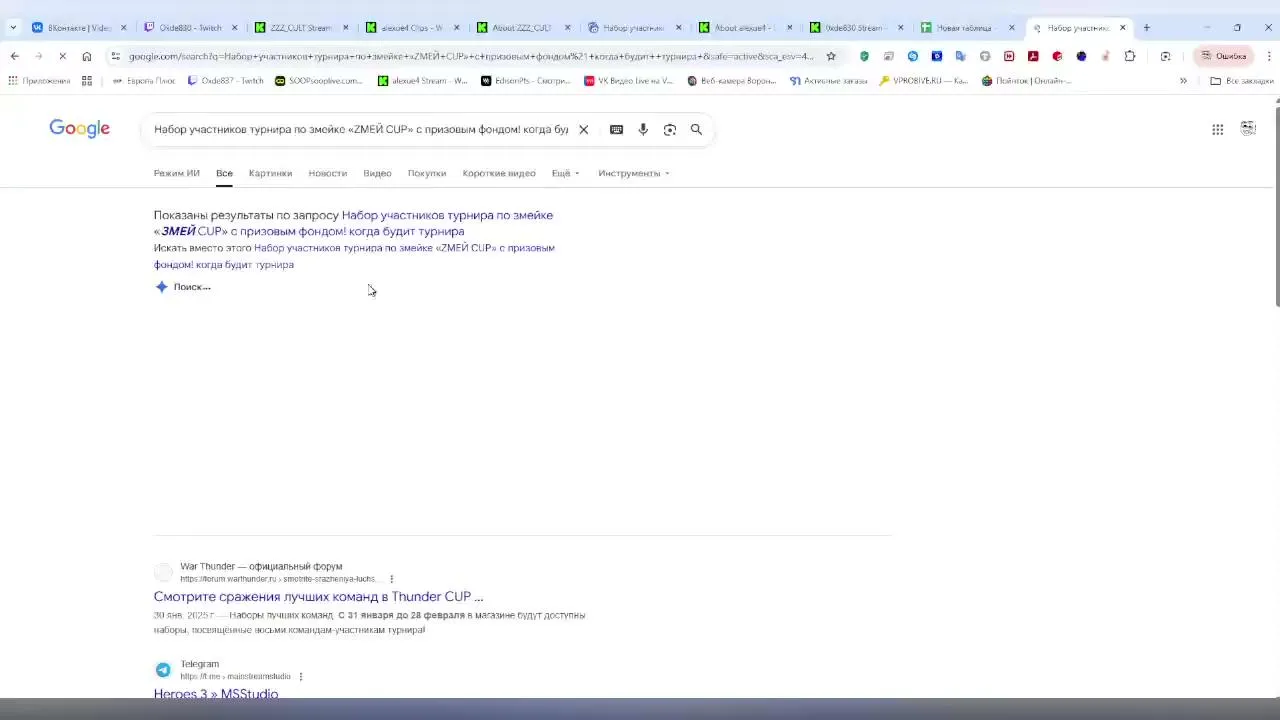Stop loading the page
The image size is (1280, 720).
(x=62, y=56)
